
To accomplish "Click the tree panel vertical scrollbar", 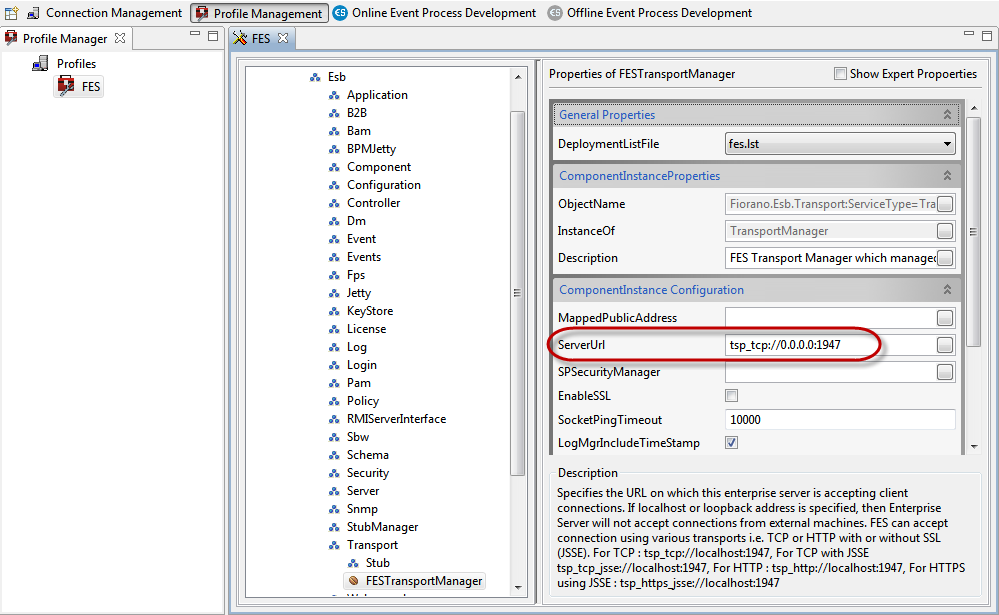I will tap(517, 293).
